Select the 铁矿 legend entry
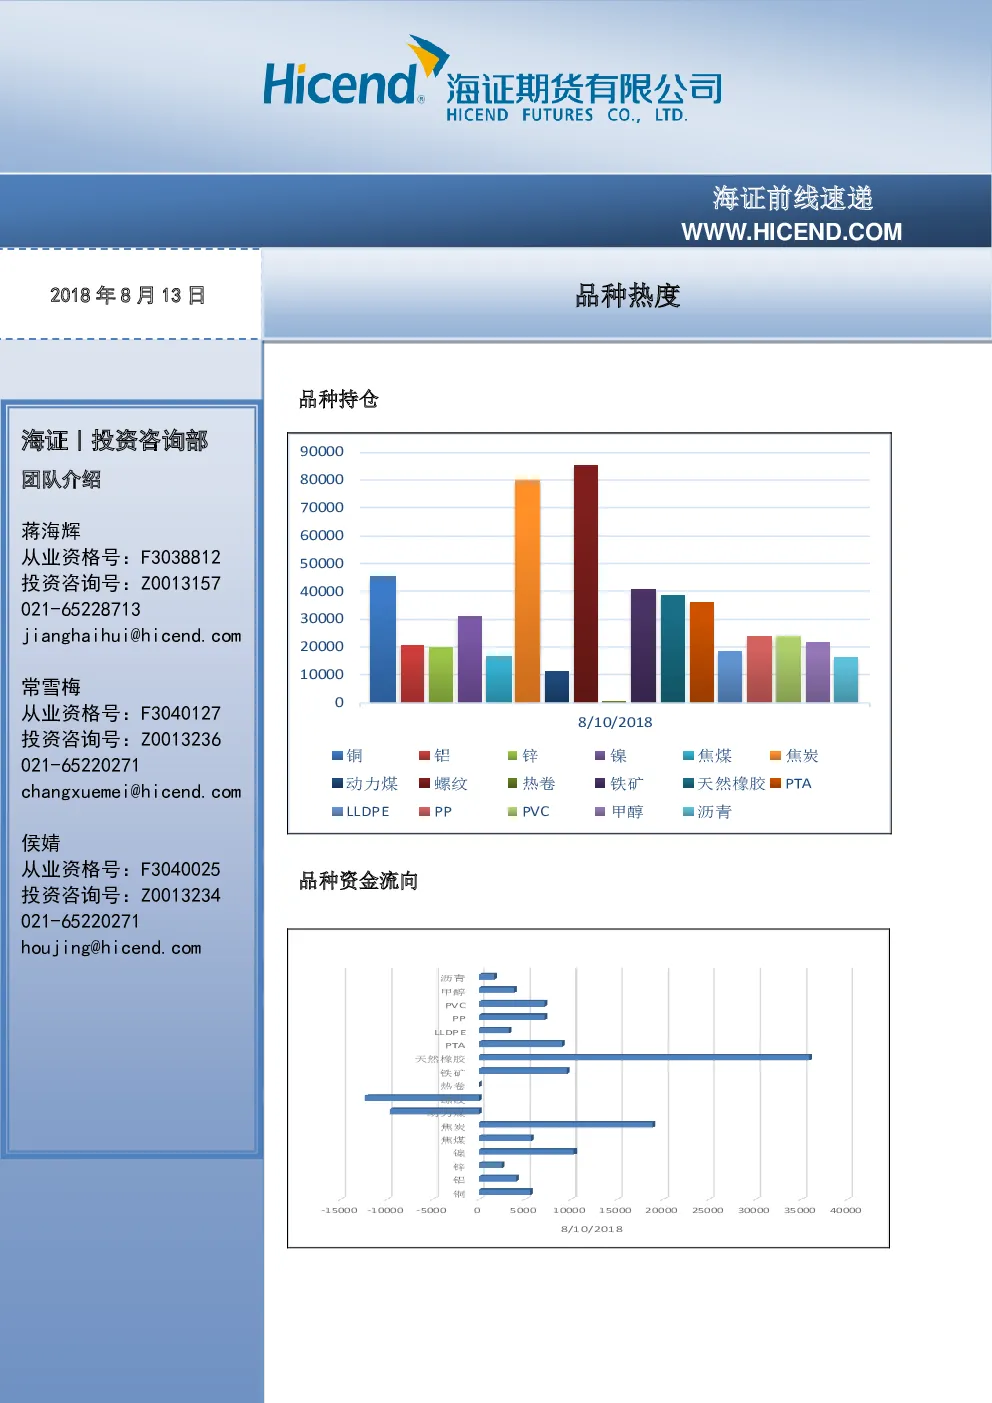This screenshot has height=1403, width=992. pos(619,784)
